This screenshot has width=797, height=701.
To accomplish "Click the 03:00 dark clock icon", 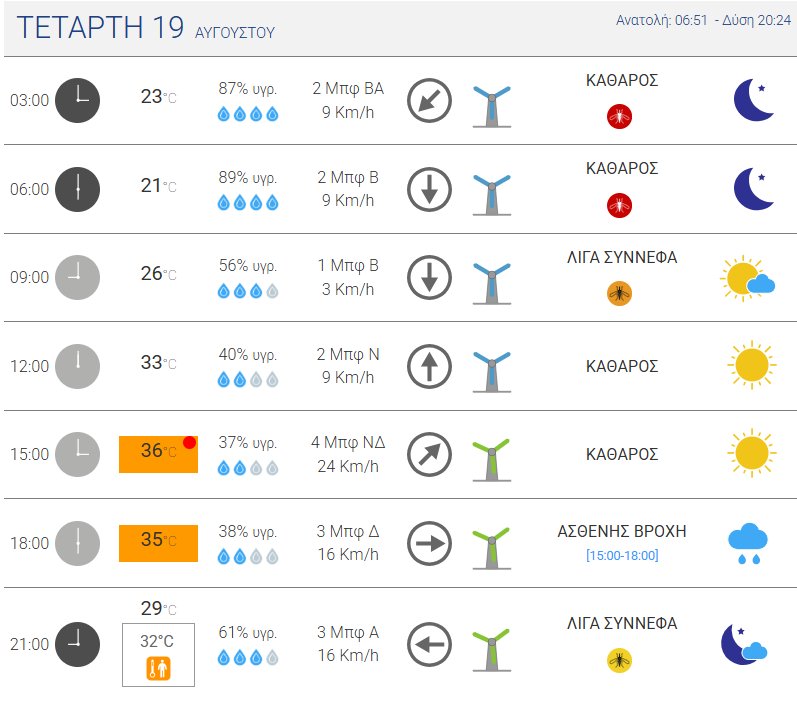I will (77, 100).
